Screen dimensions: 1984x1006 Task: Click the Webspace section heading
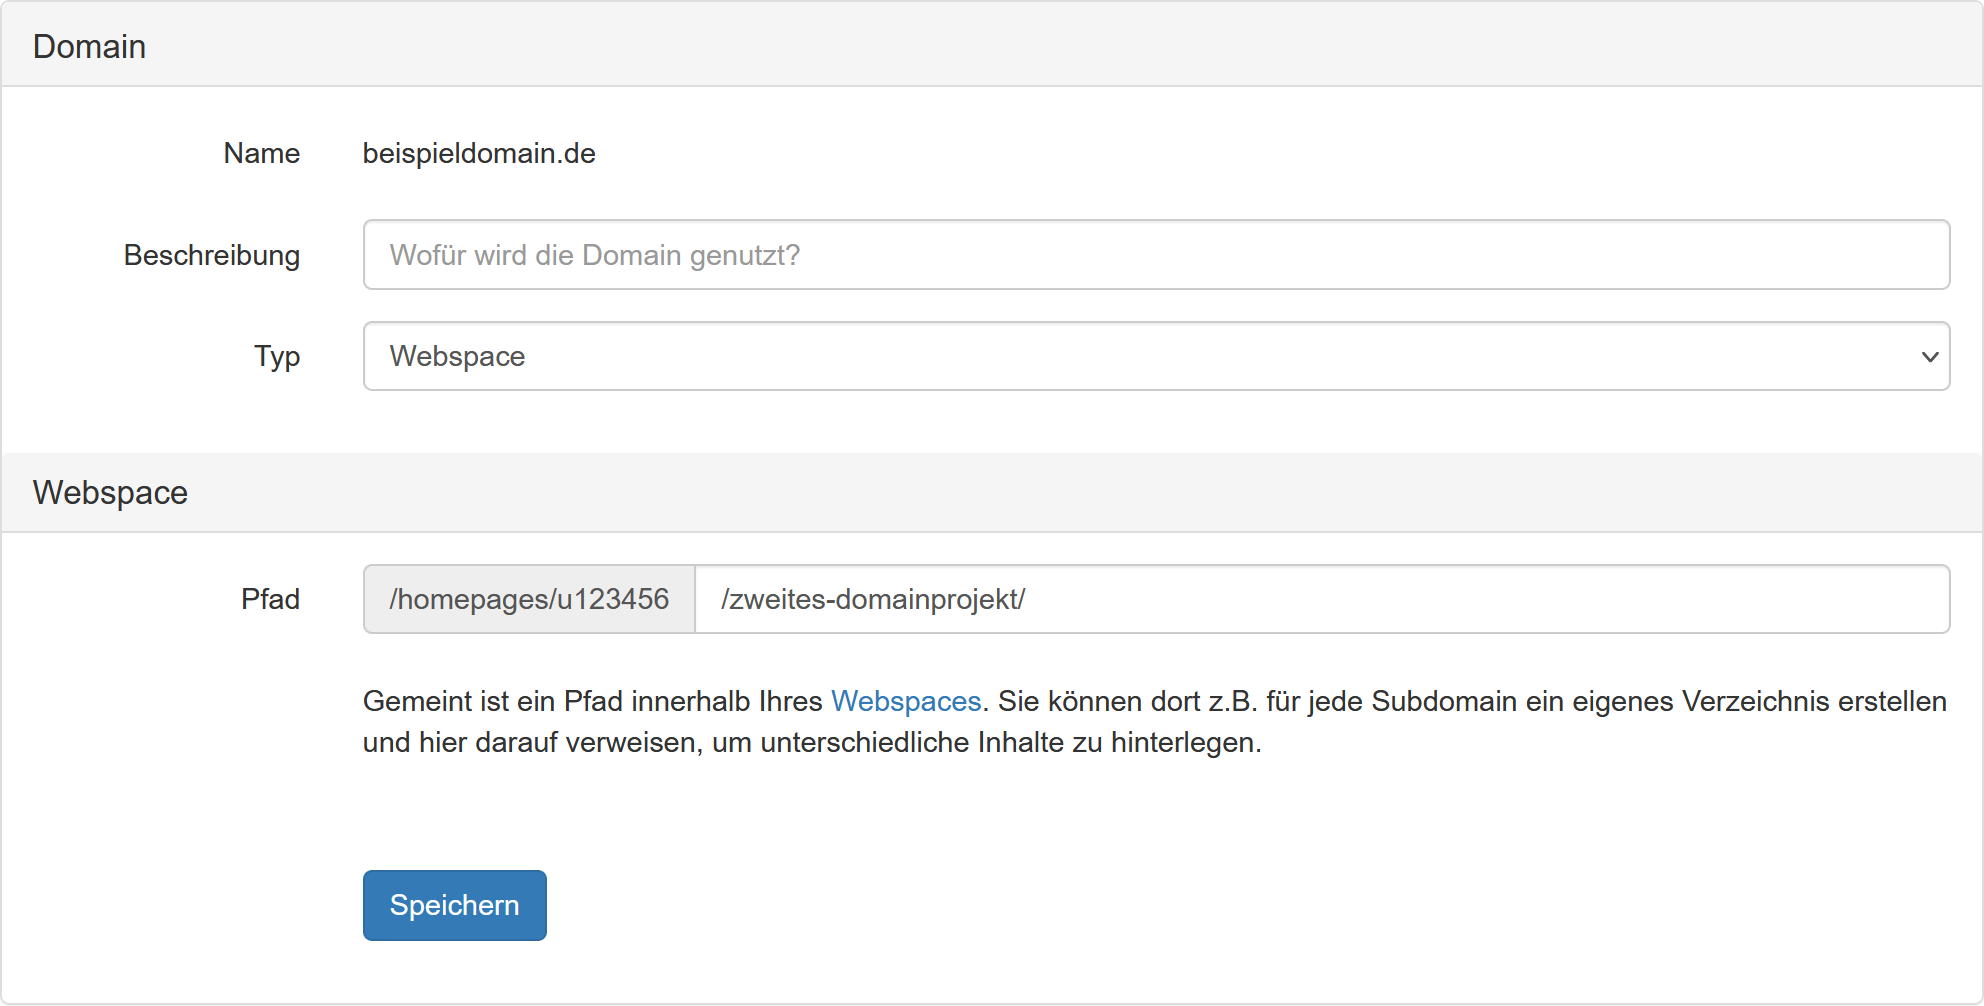[x=110, y=492]
